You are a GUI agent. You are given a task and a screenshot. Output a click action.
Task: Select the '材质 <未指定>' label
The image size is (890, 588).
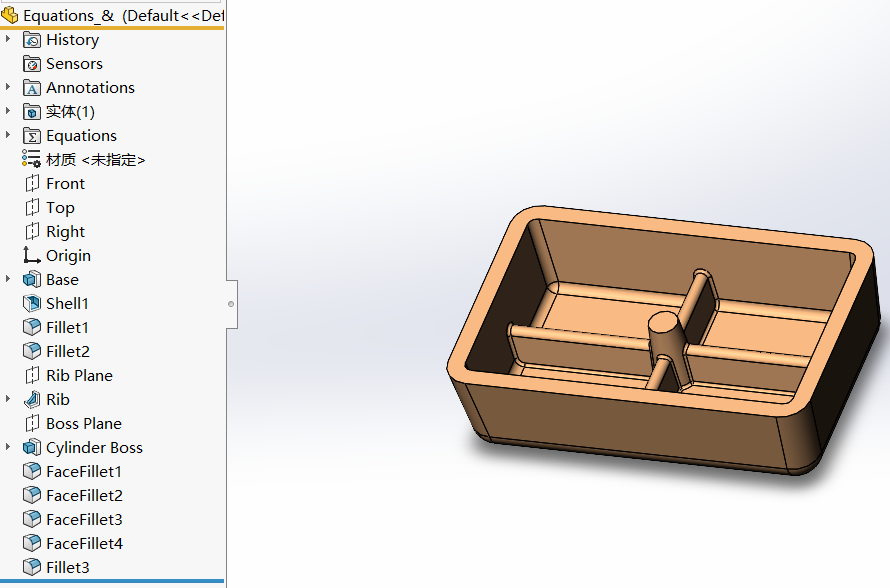point(95,160)
